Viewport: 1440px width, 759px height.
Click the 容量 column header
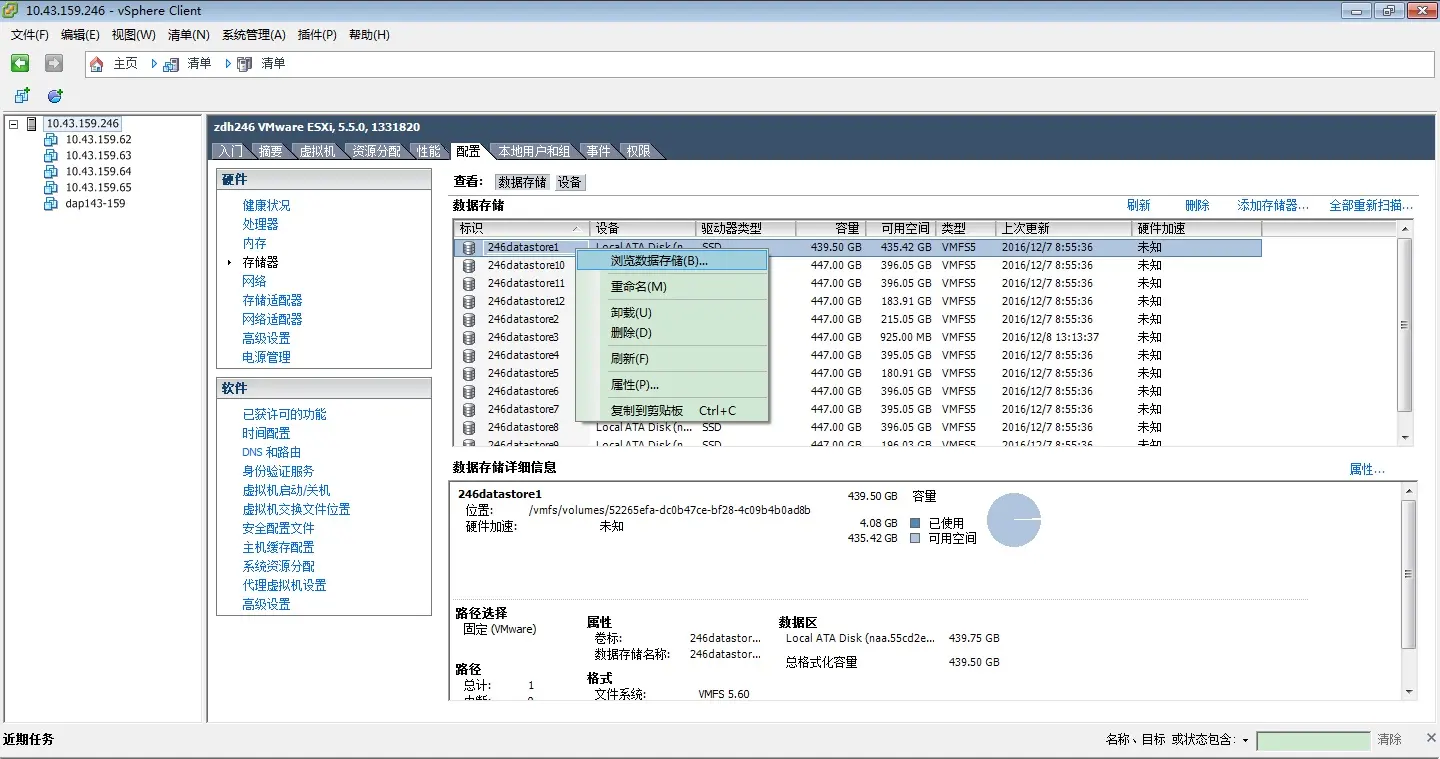[x=830, y=229]
